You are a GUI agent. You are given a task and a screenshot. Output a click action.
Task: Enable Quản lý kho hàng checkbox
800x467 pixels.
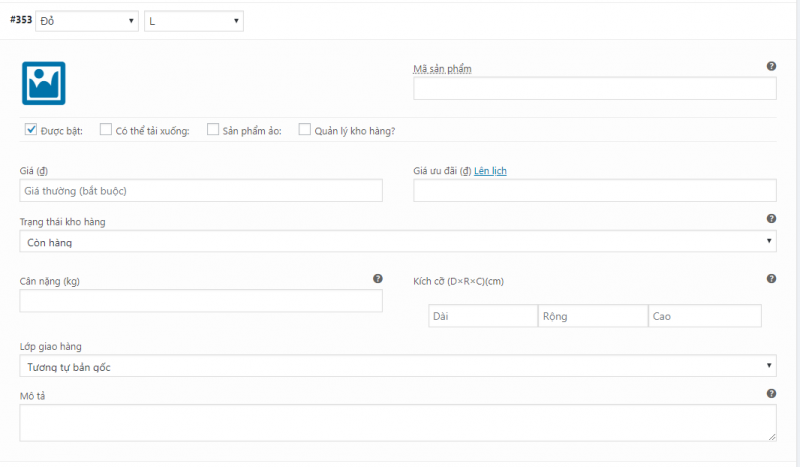click(x=305, y=129)
